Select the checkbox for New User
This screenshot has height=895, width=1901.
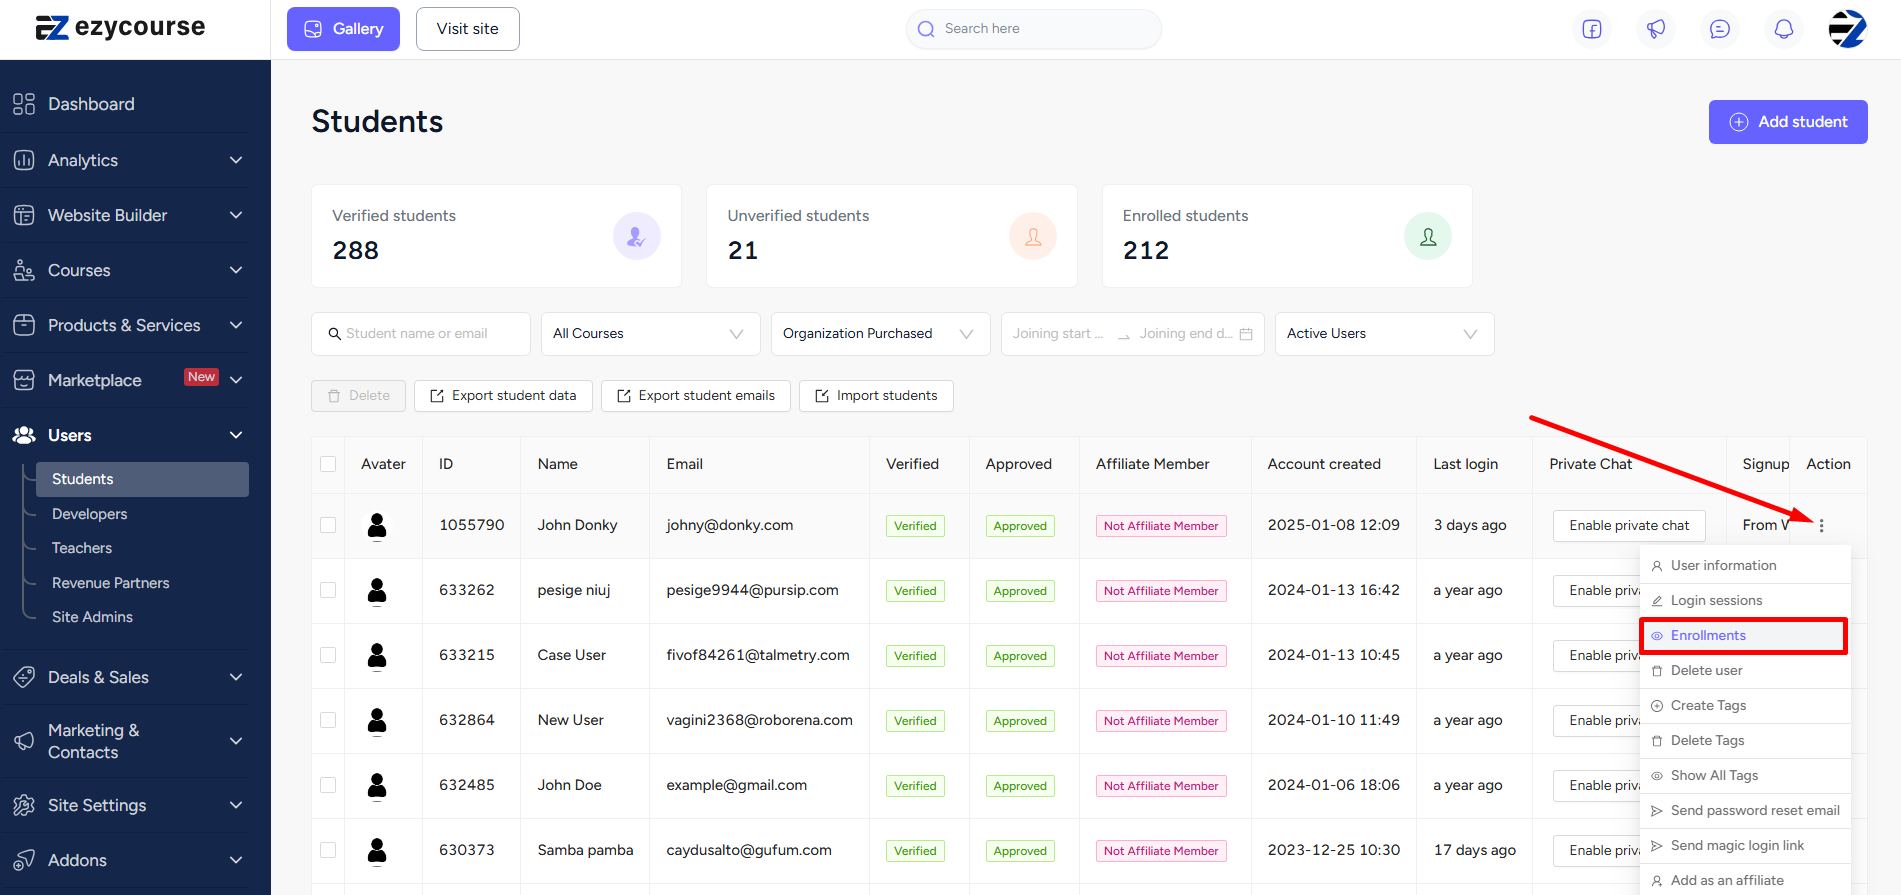(x=328, y=720)
